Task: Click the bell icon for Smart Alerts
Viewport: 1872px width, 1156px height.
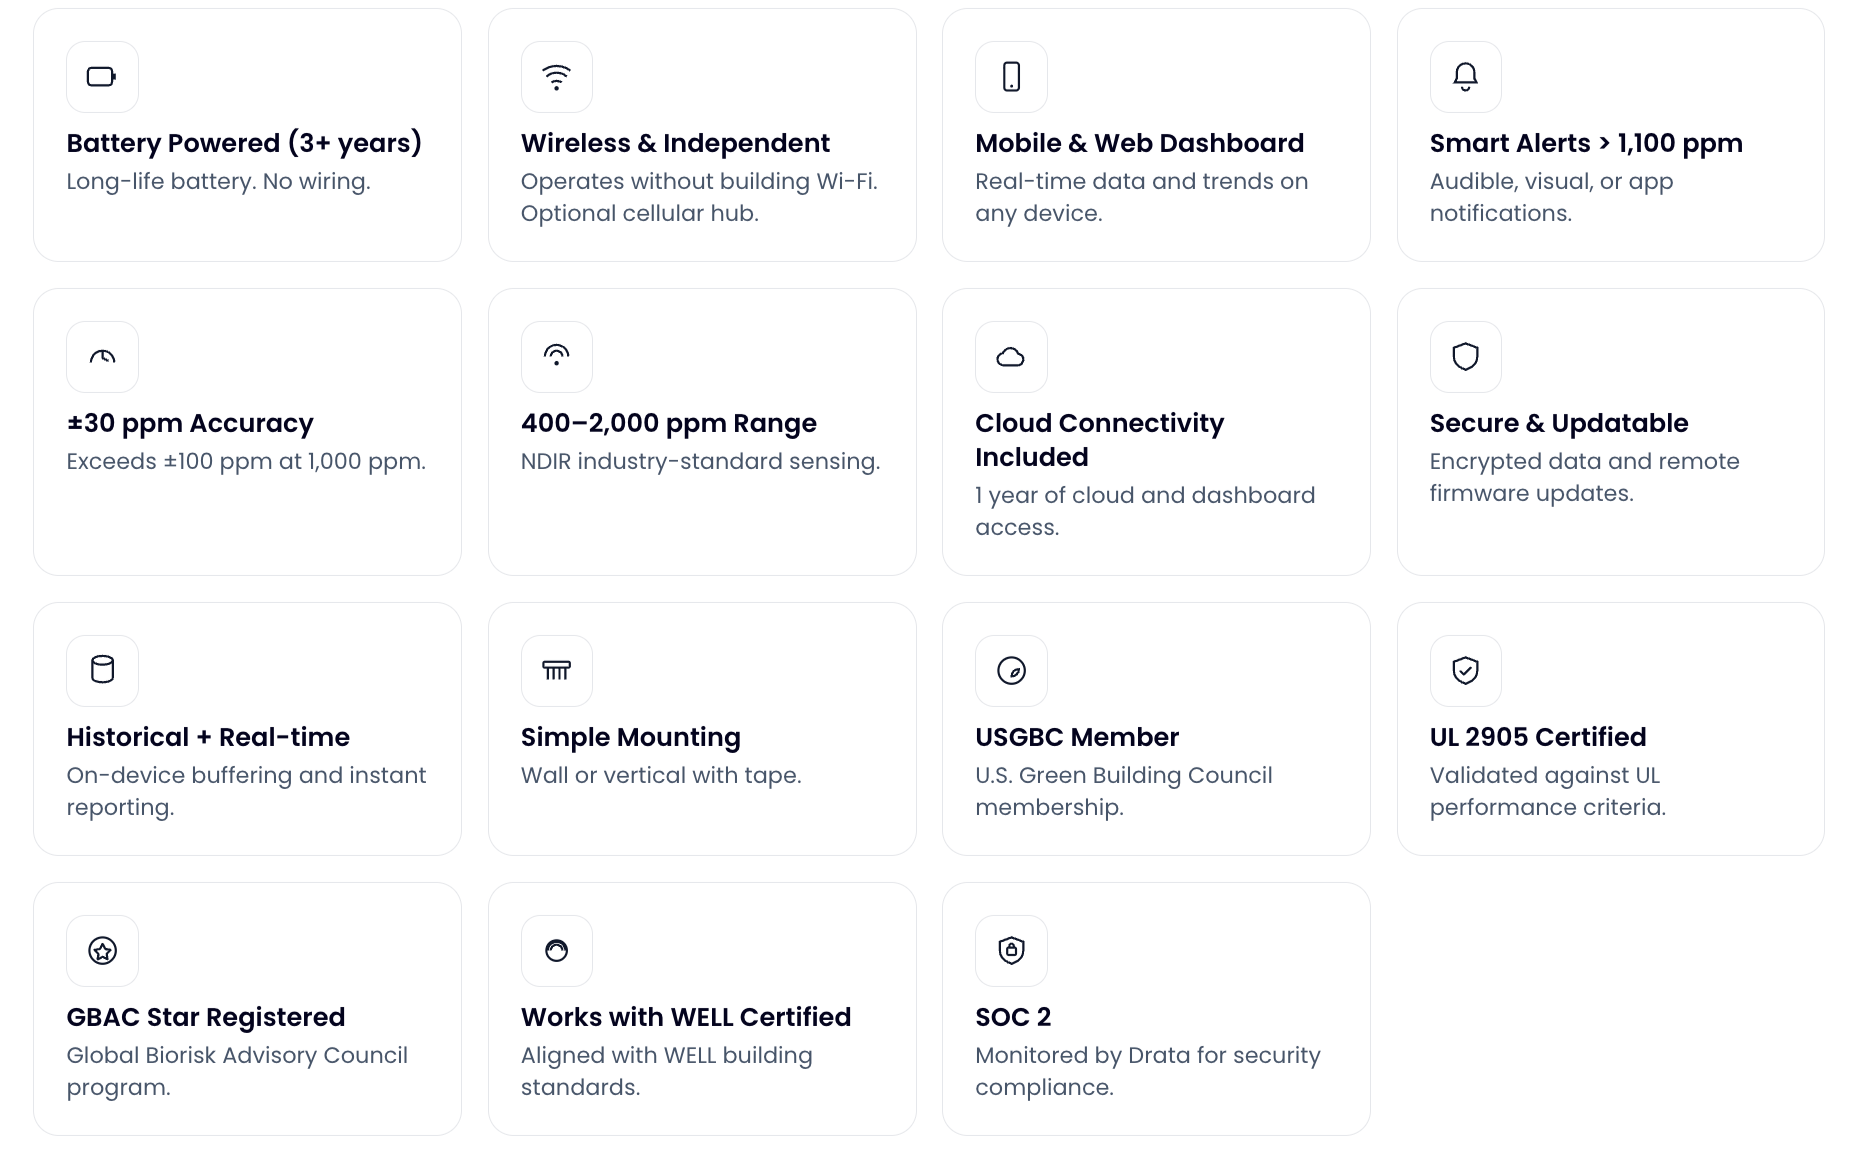Action: (x=1465, y=77)
